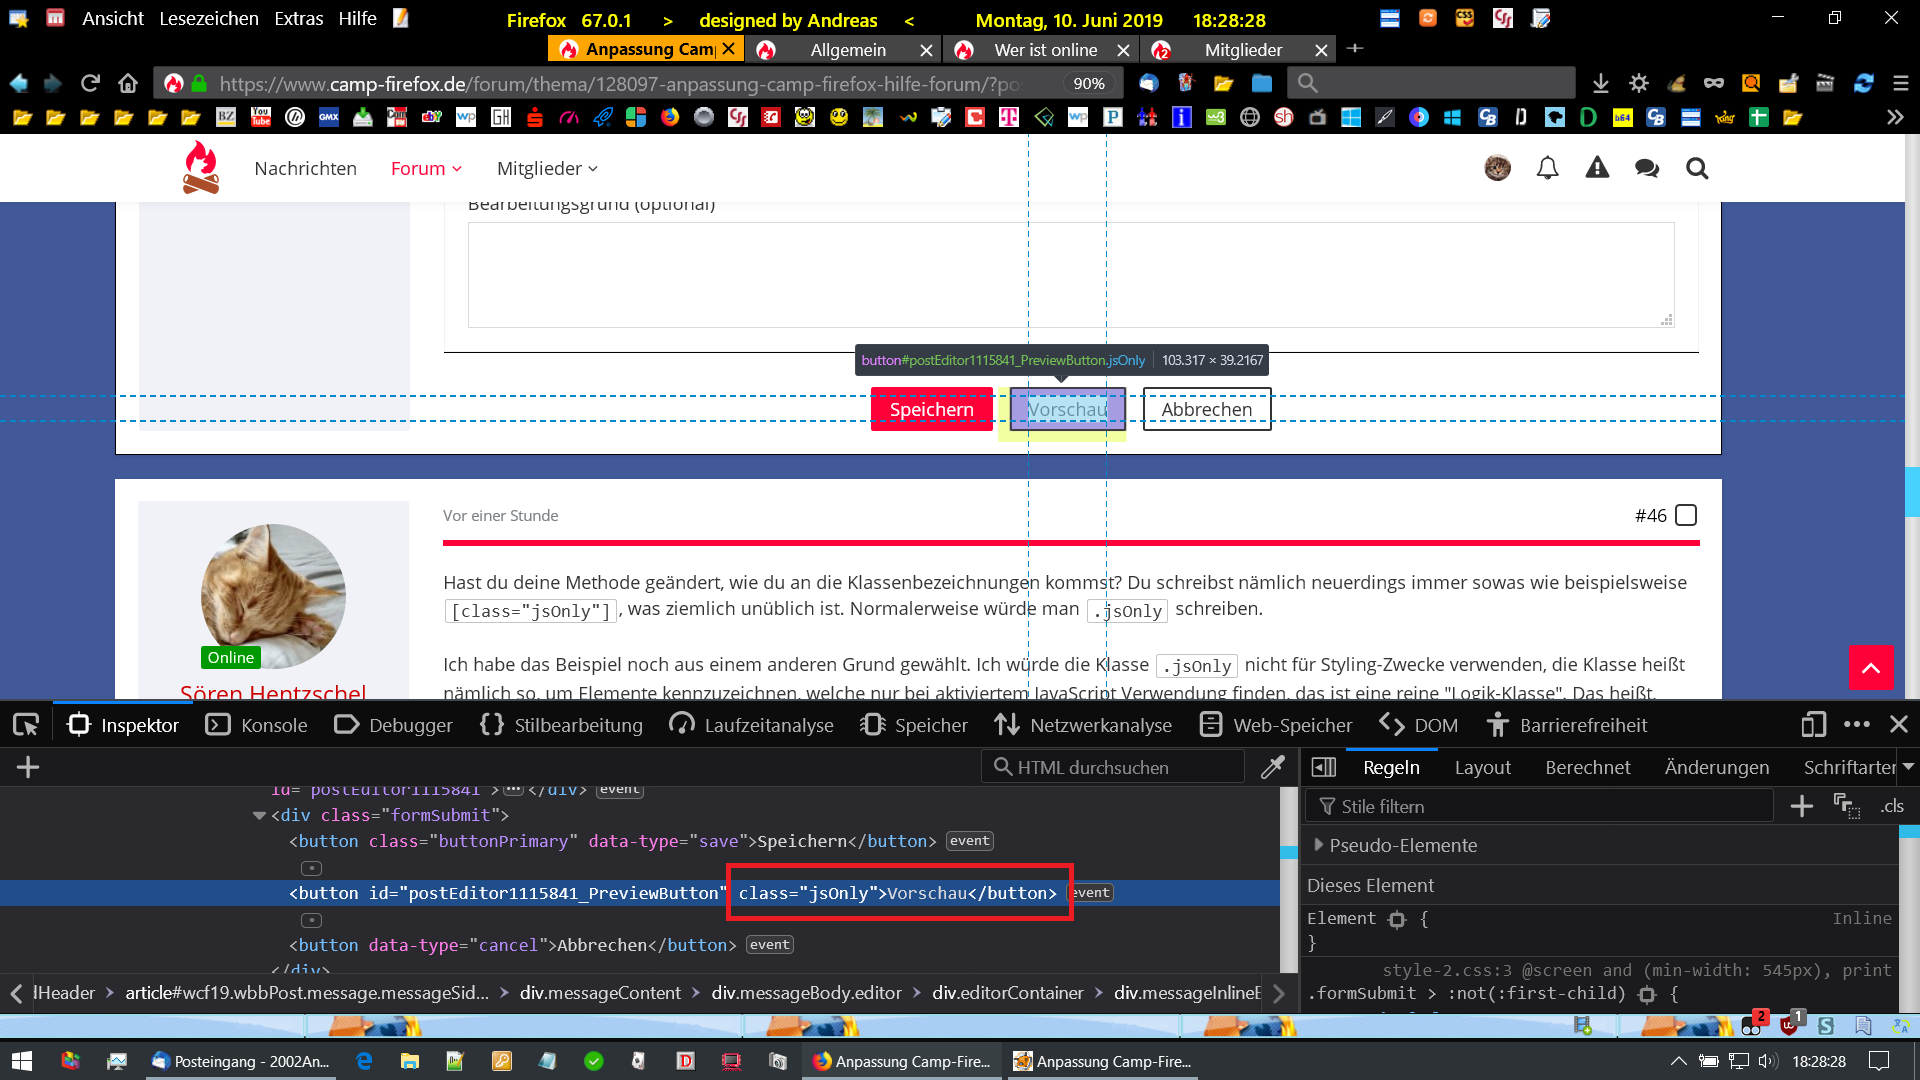Expand the Pseudo-Elemente section
Screen dimensions: 1920x1080
point(1319,845)
